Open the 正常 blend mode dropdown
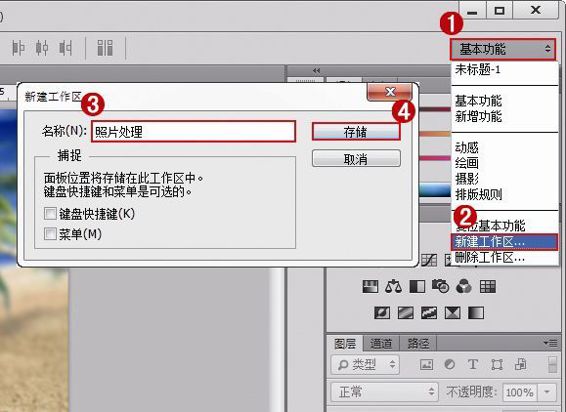 [x=384, y=392]
